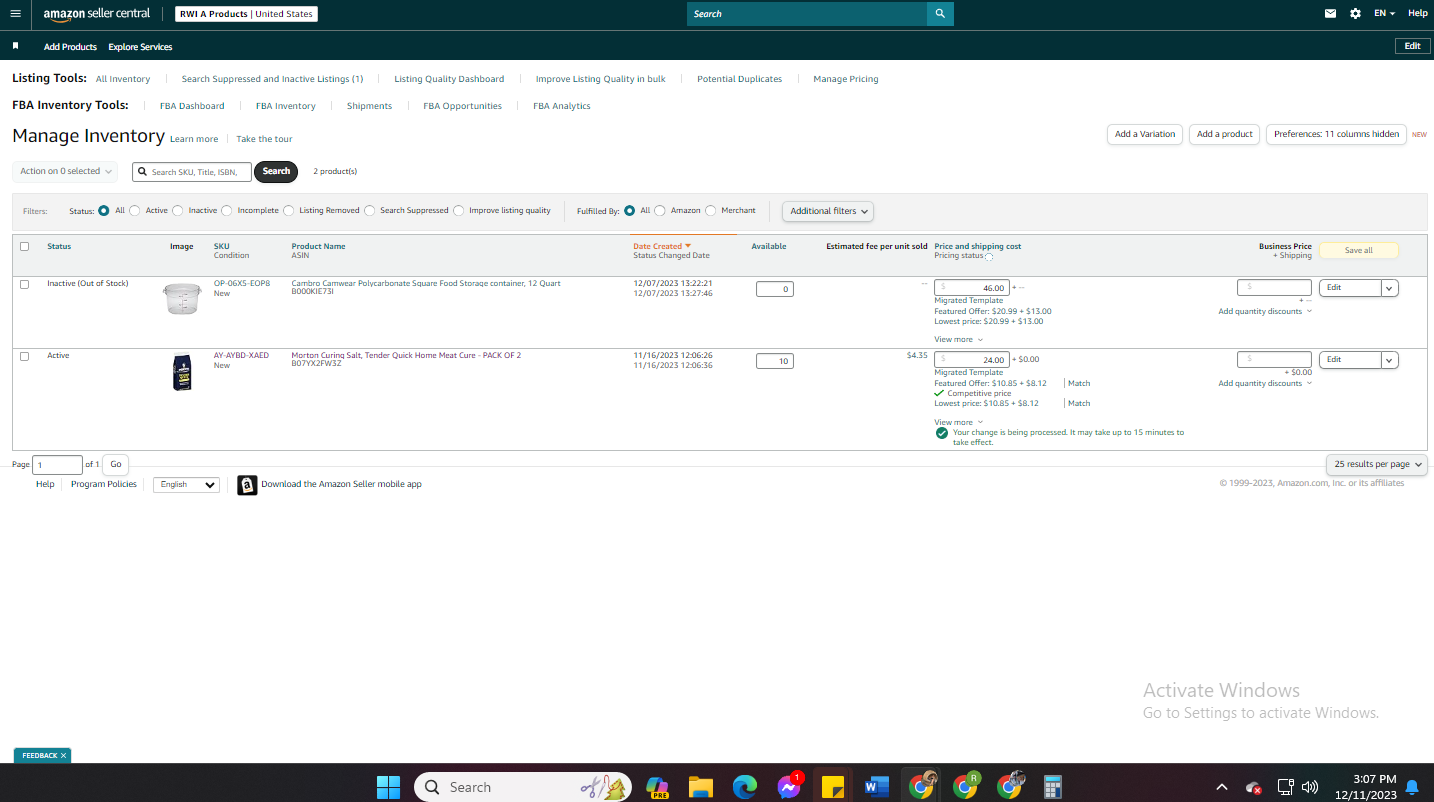Viewport: 1434px width, 802px height.
Task: Open the 25 results per page dropdown
Action: 1377,464
